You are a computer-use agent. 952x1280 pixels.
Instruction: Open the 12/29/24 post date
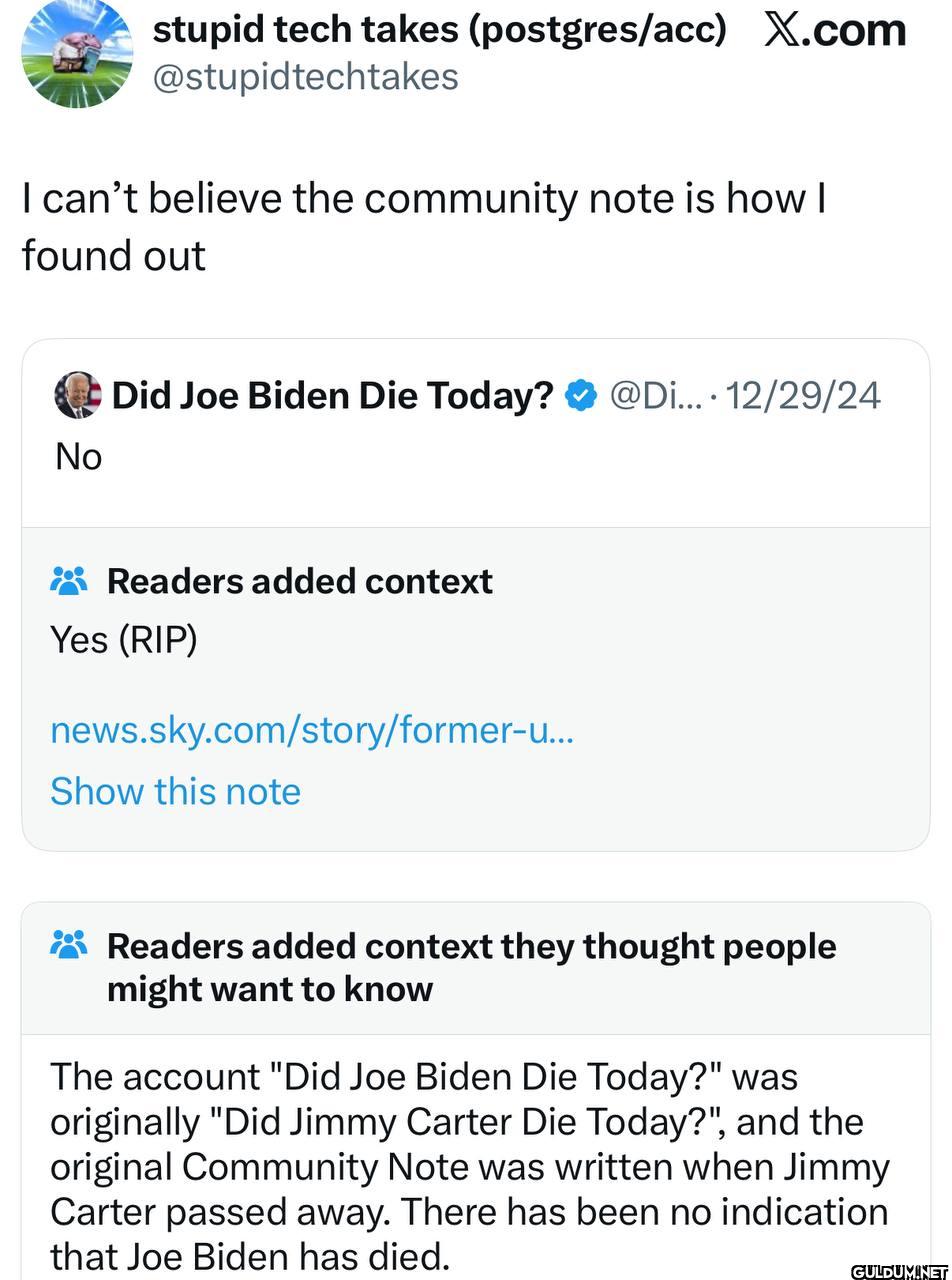803,396
